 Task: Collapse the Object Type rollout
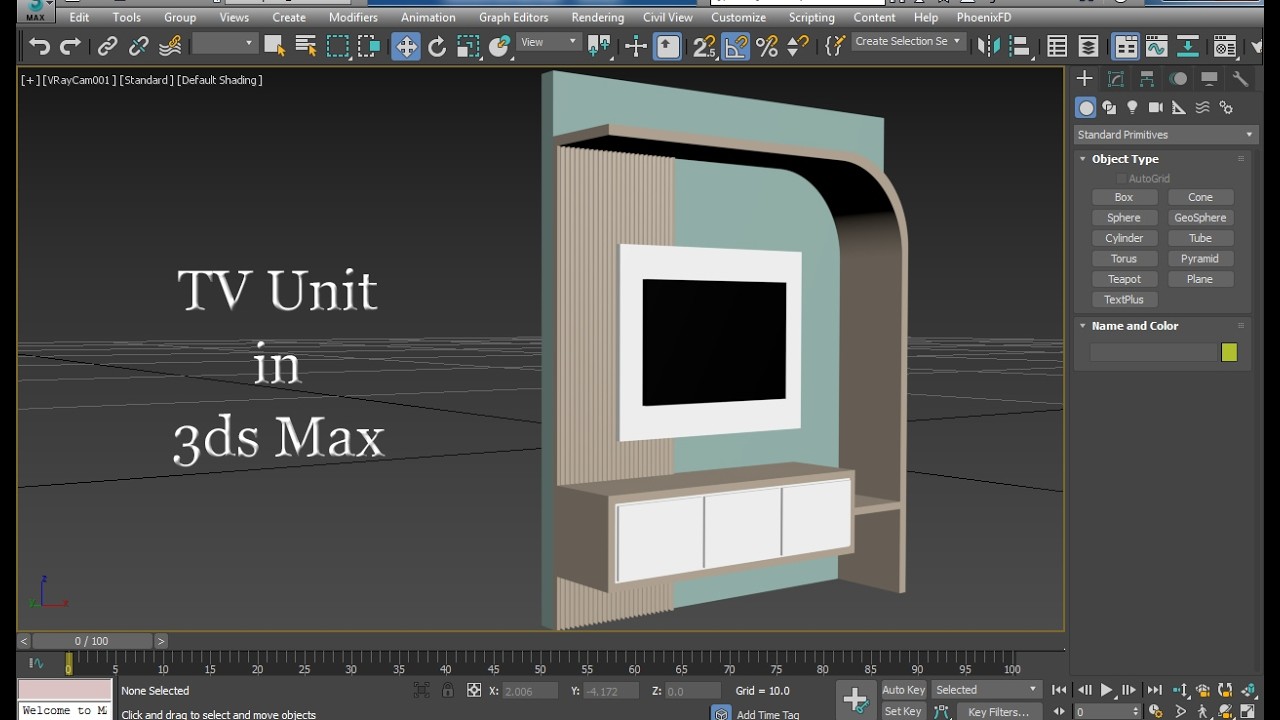click(x=1125, y=159)
